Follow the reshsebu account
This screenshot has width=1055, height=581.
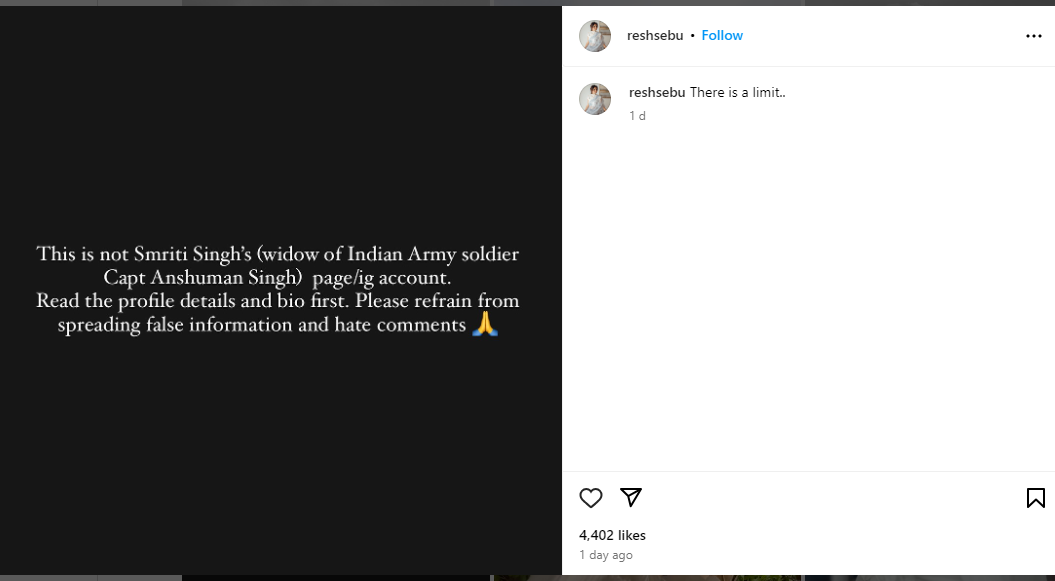tap(722, 36)
